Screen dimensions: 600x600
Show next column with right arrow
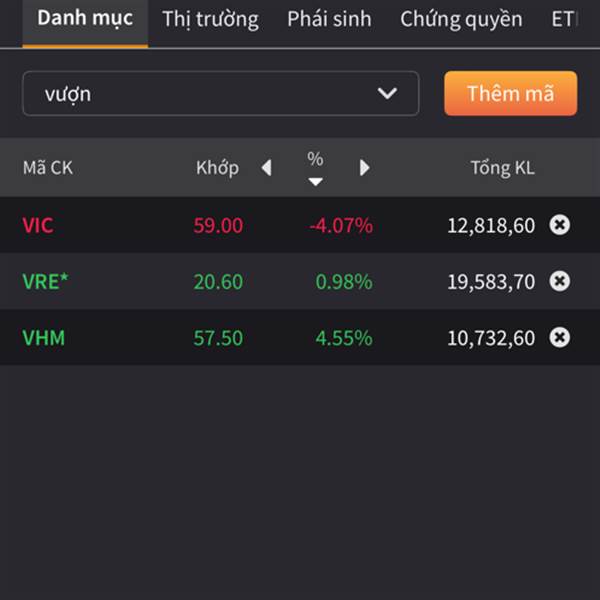[x=364, y=168]
